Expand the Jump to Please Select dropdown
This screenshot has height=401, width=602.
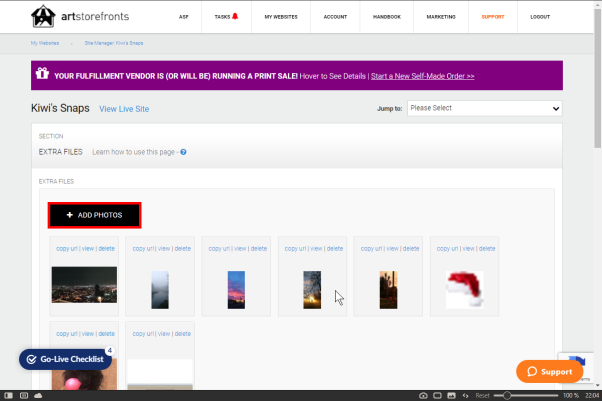485,108
